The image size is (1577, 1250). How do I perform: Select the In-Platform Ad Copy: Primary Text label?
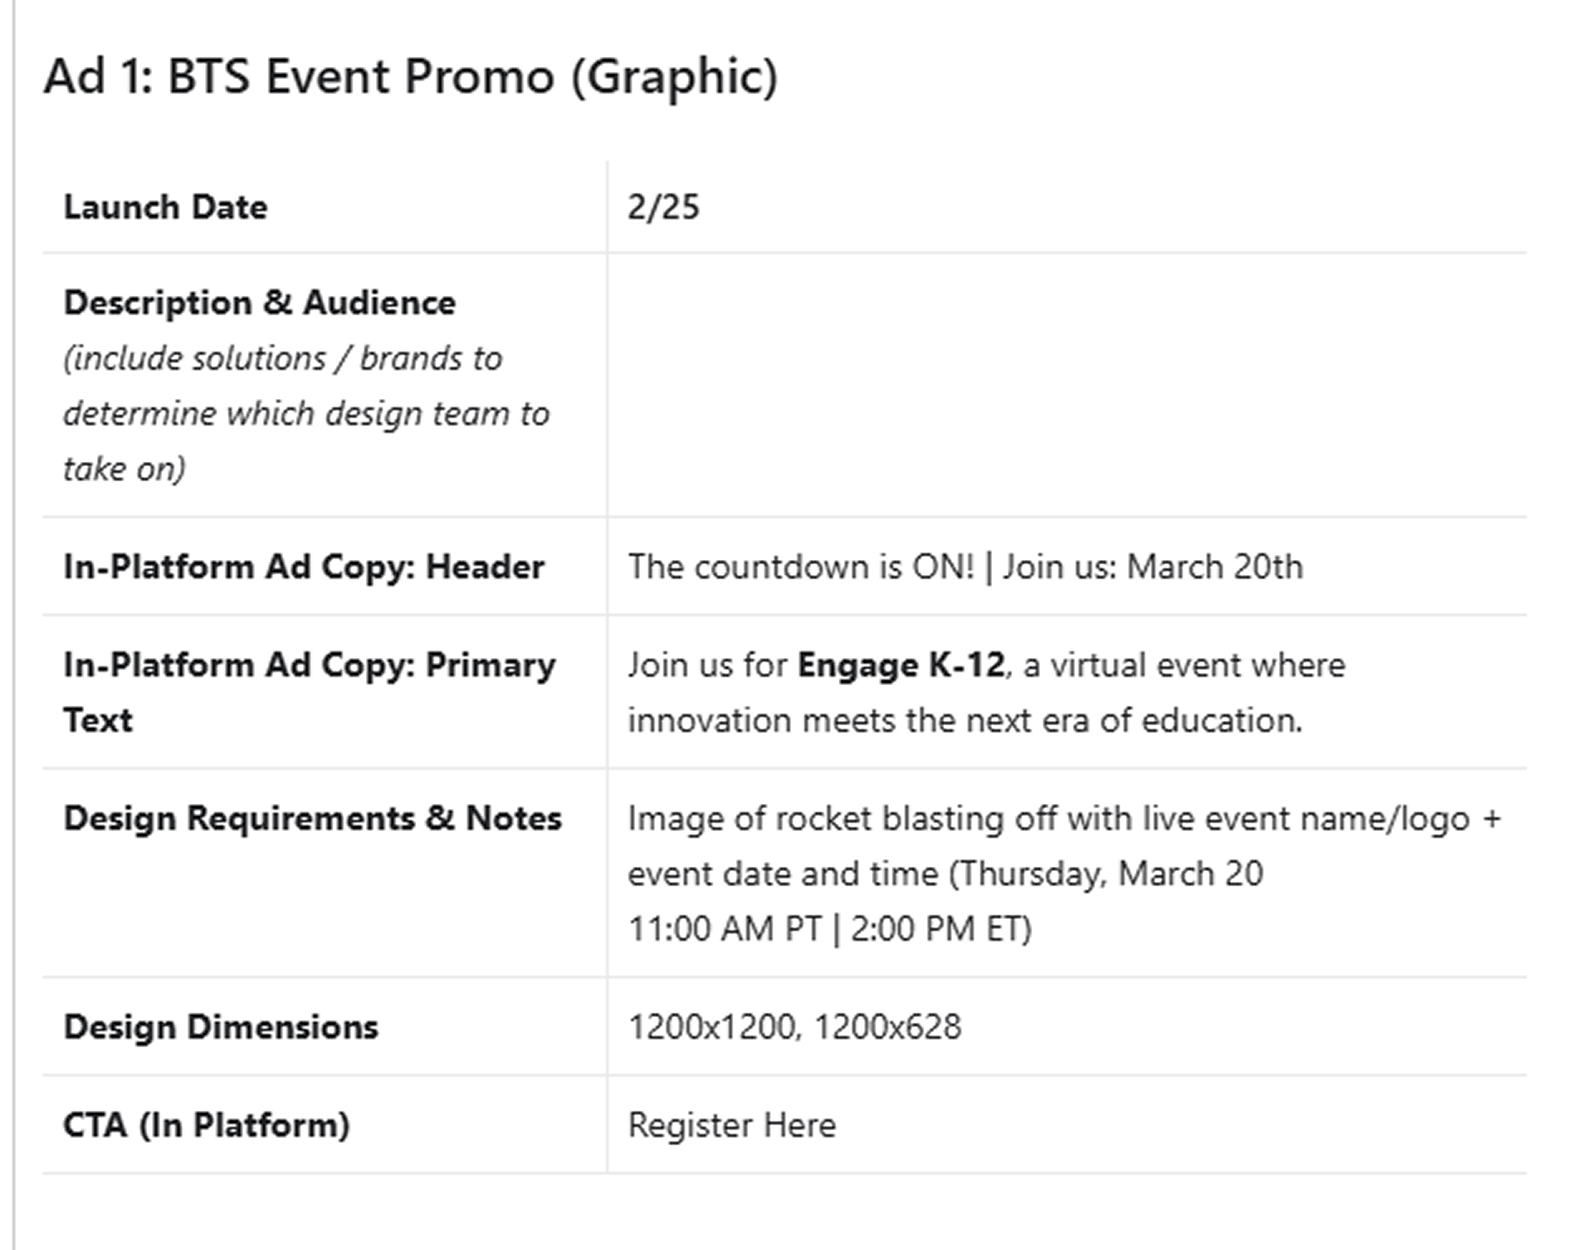(x=309, y=692)
